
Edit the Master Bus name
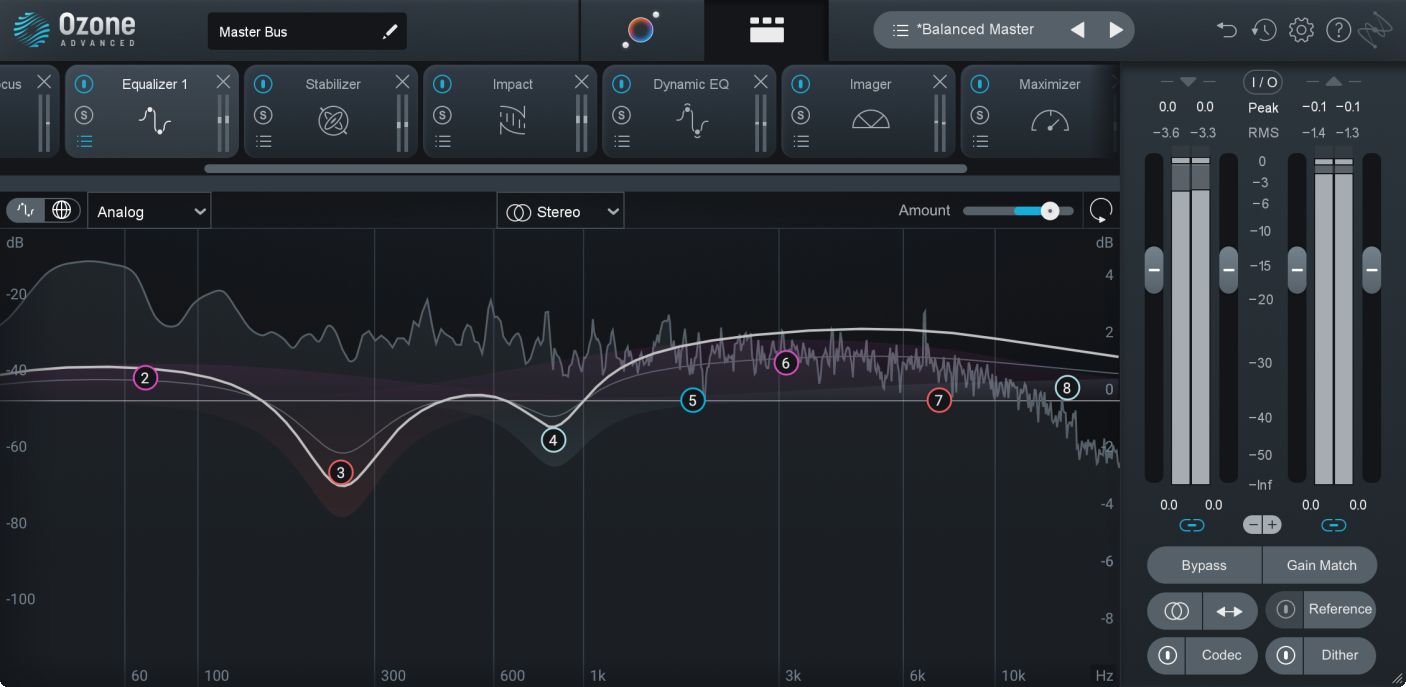(x=390, y=32)
